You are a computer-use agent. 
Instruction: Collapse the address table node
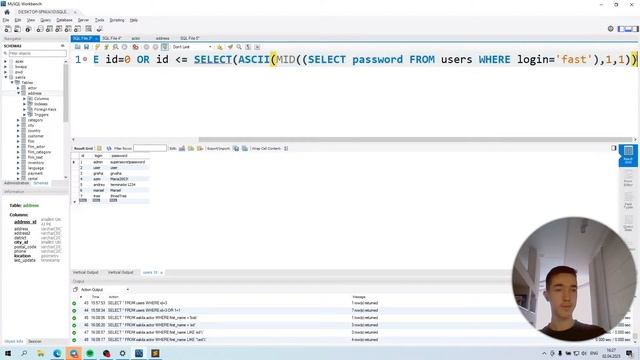coord(18,93)
